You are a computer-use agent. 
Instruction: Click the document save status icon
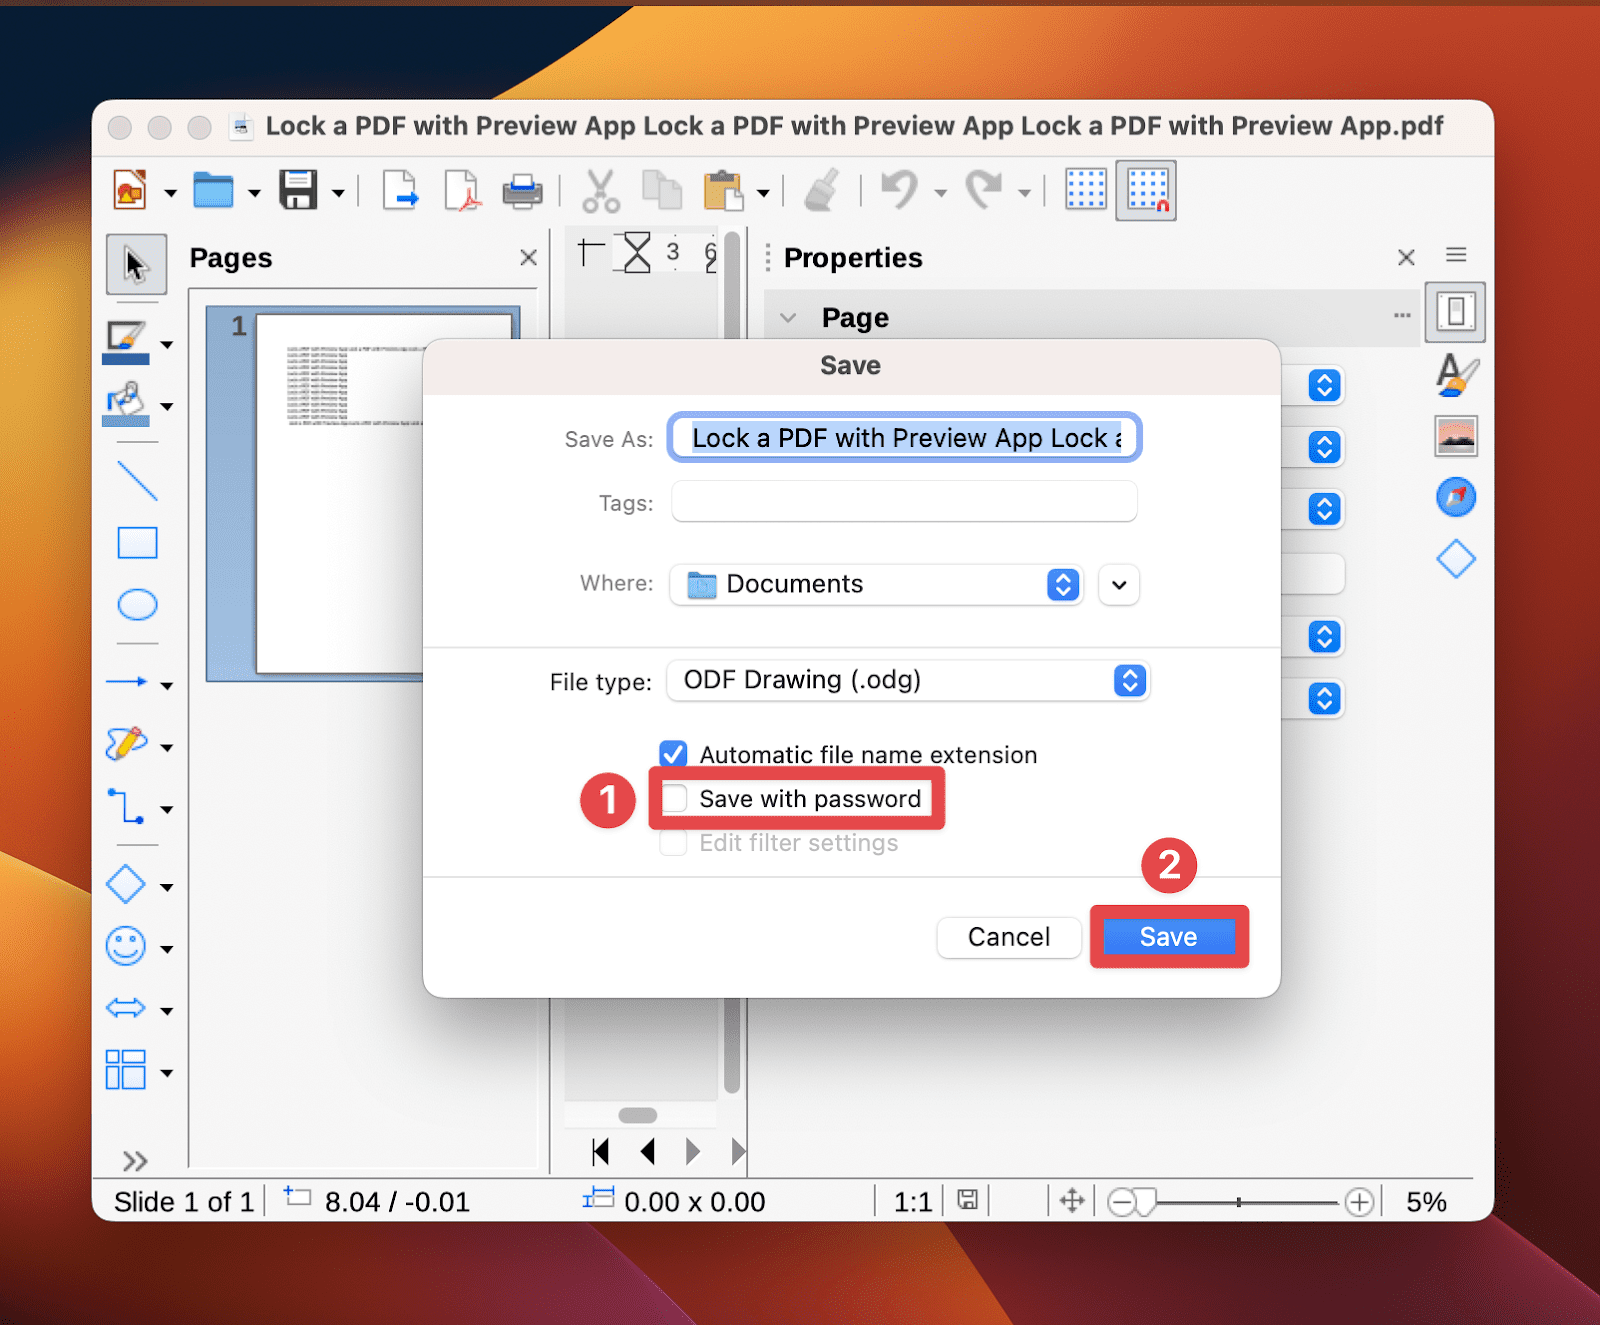968,1200
